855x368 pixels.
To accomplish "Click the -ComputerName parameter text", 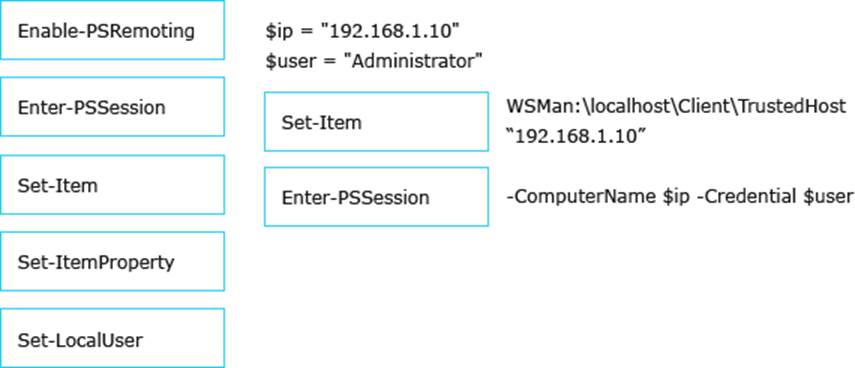I will (x=581, y=196).
